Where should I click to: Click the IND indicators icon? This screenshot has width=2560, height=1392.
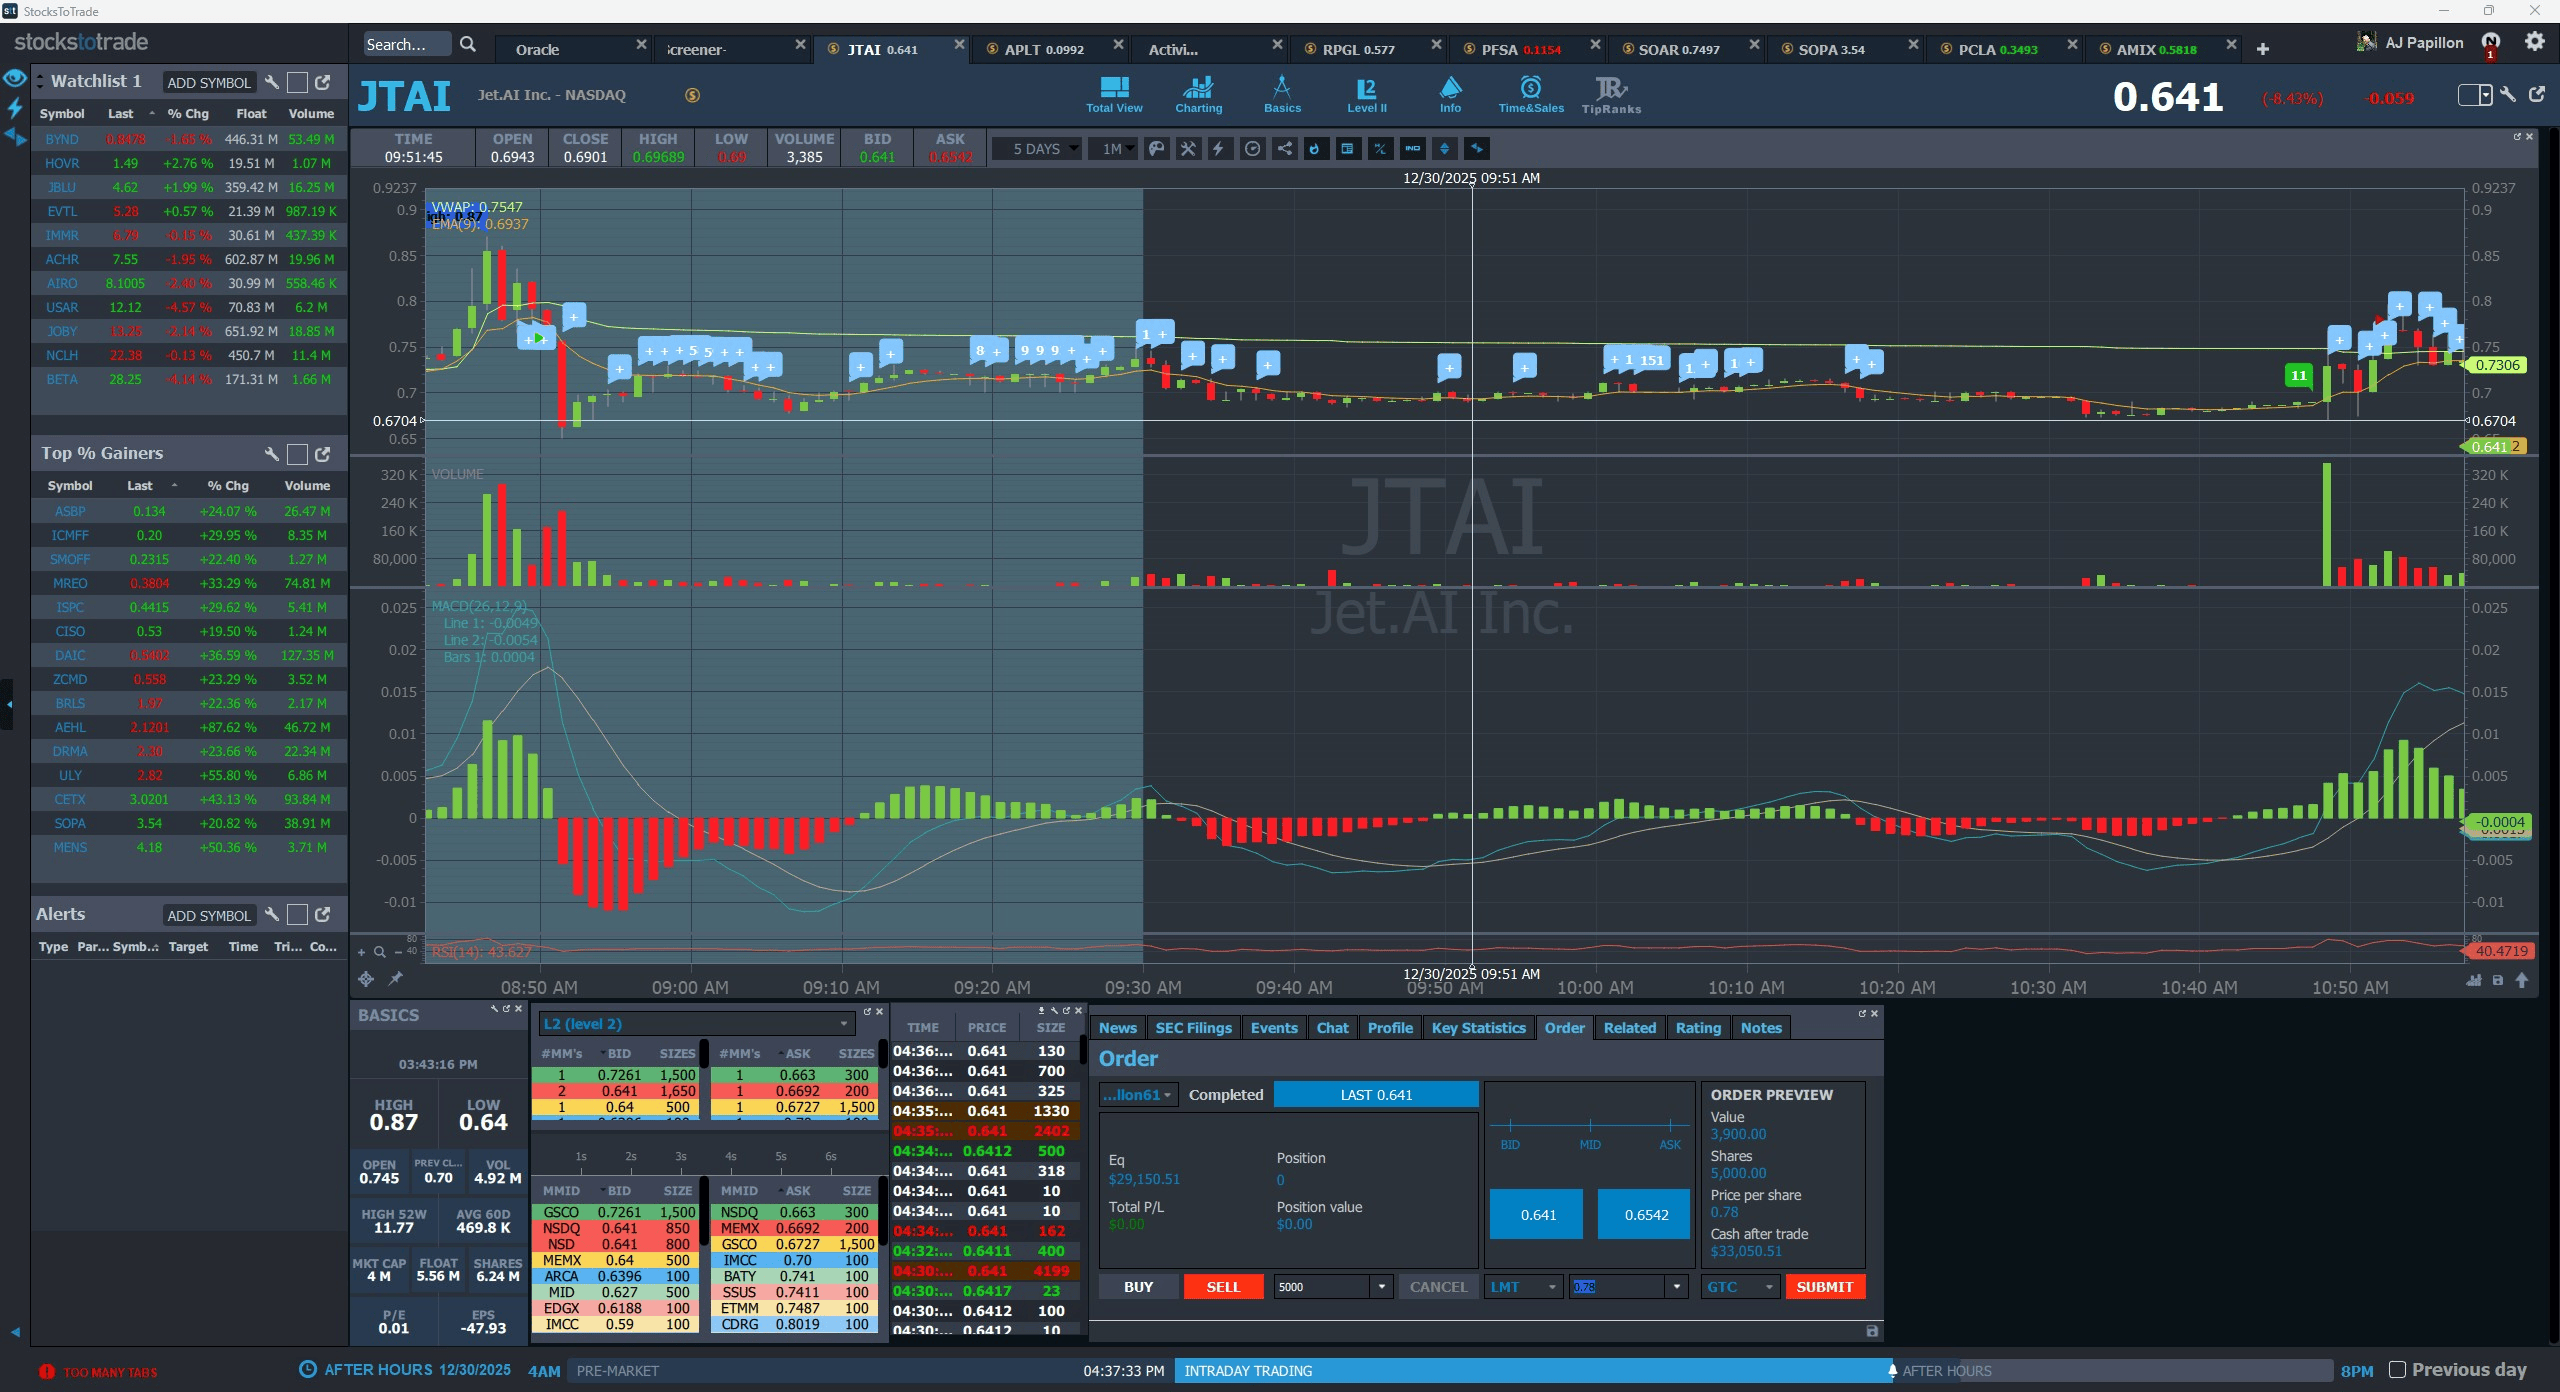pos(1412,149)
